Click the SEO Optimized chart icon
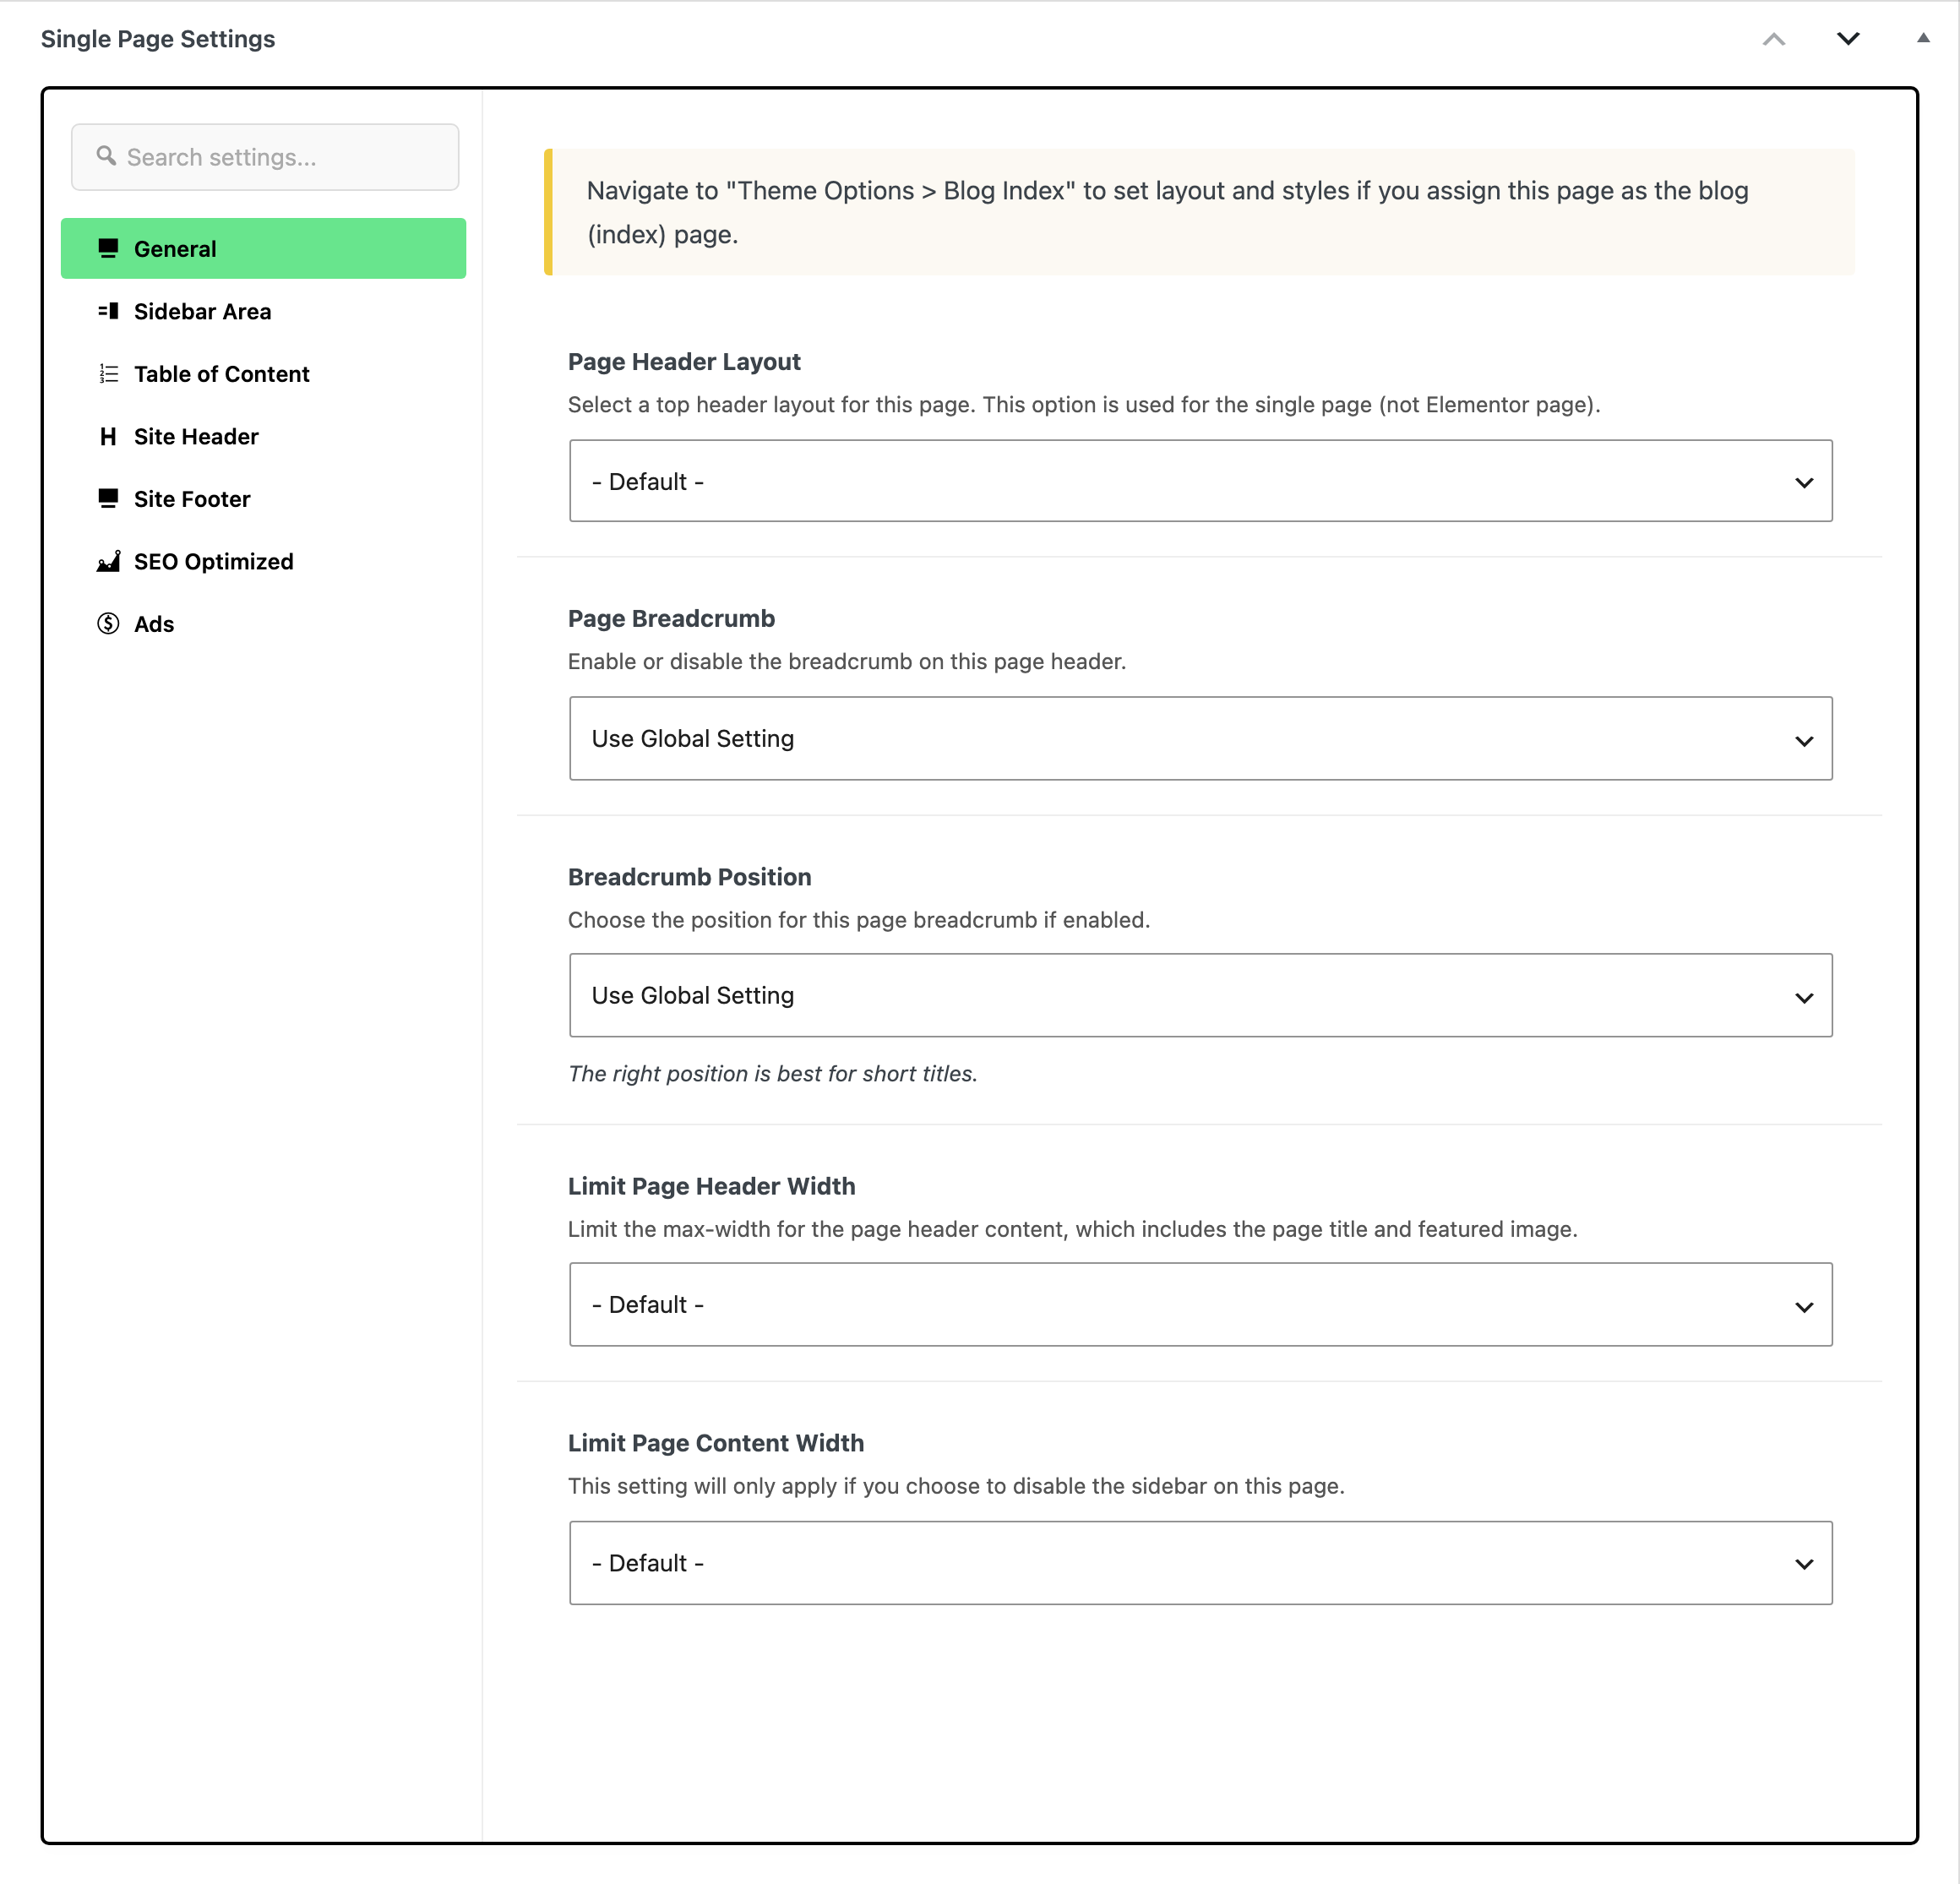Viewport: 1960px width, 1884px height. [x=108, y=561]
